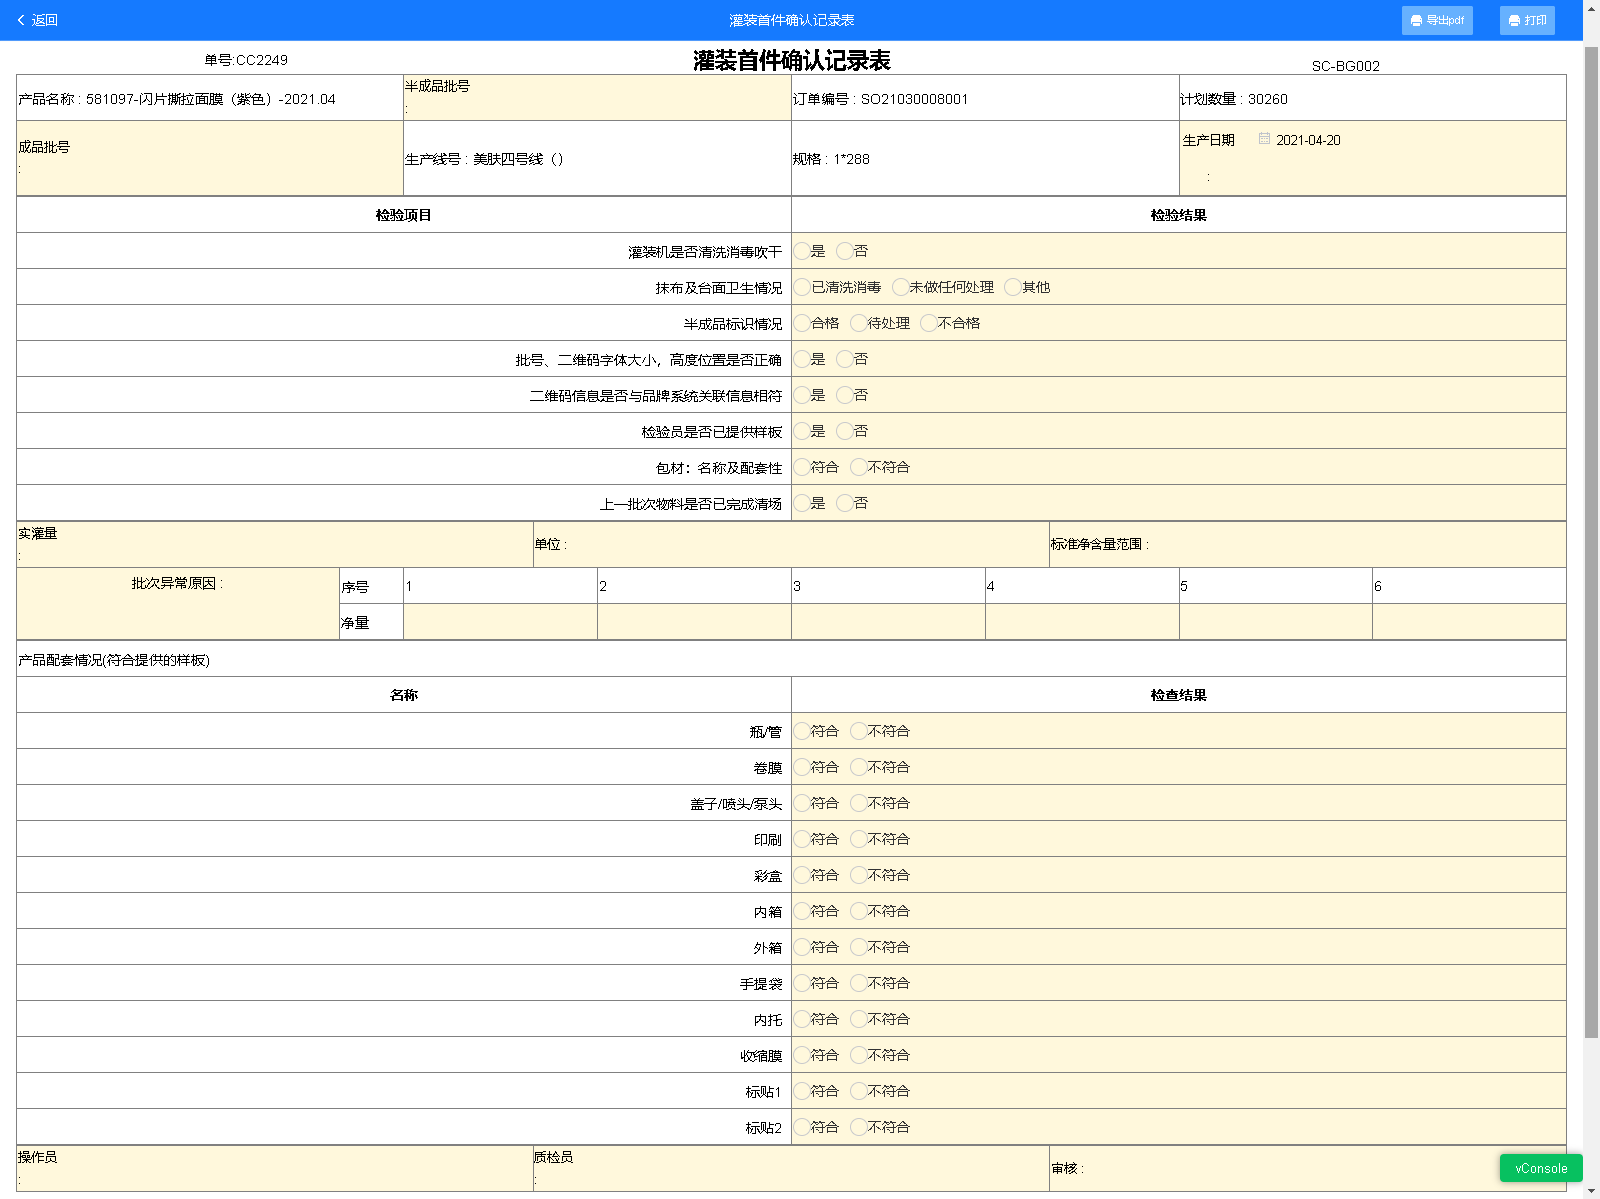Select 是 for 灌装机是否清洗消毒吹干

pyautogui.click(x=802, y=251)
